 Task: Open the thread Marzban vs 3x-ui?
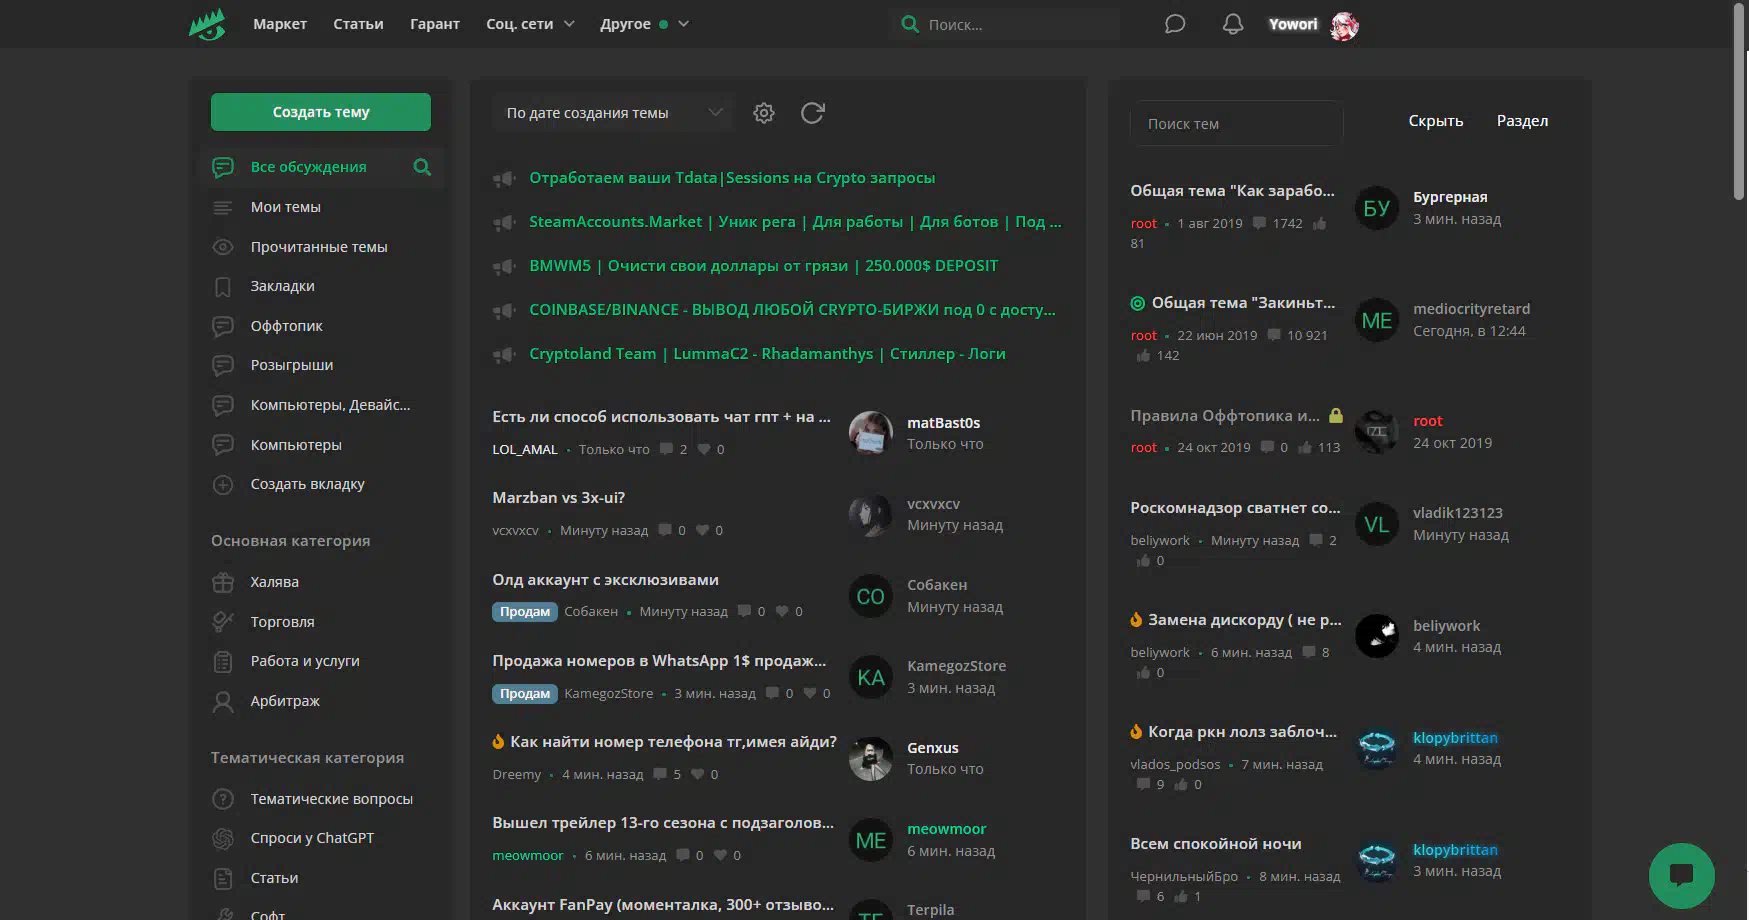point(558,498)
